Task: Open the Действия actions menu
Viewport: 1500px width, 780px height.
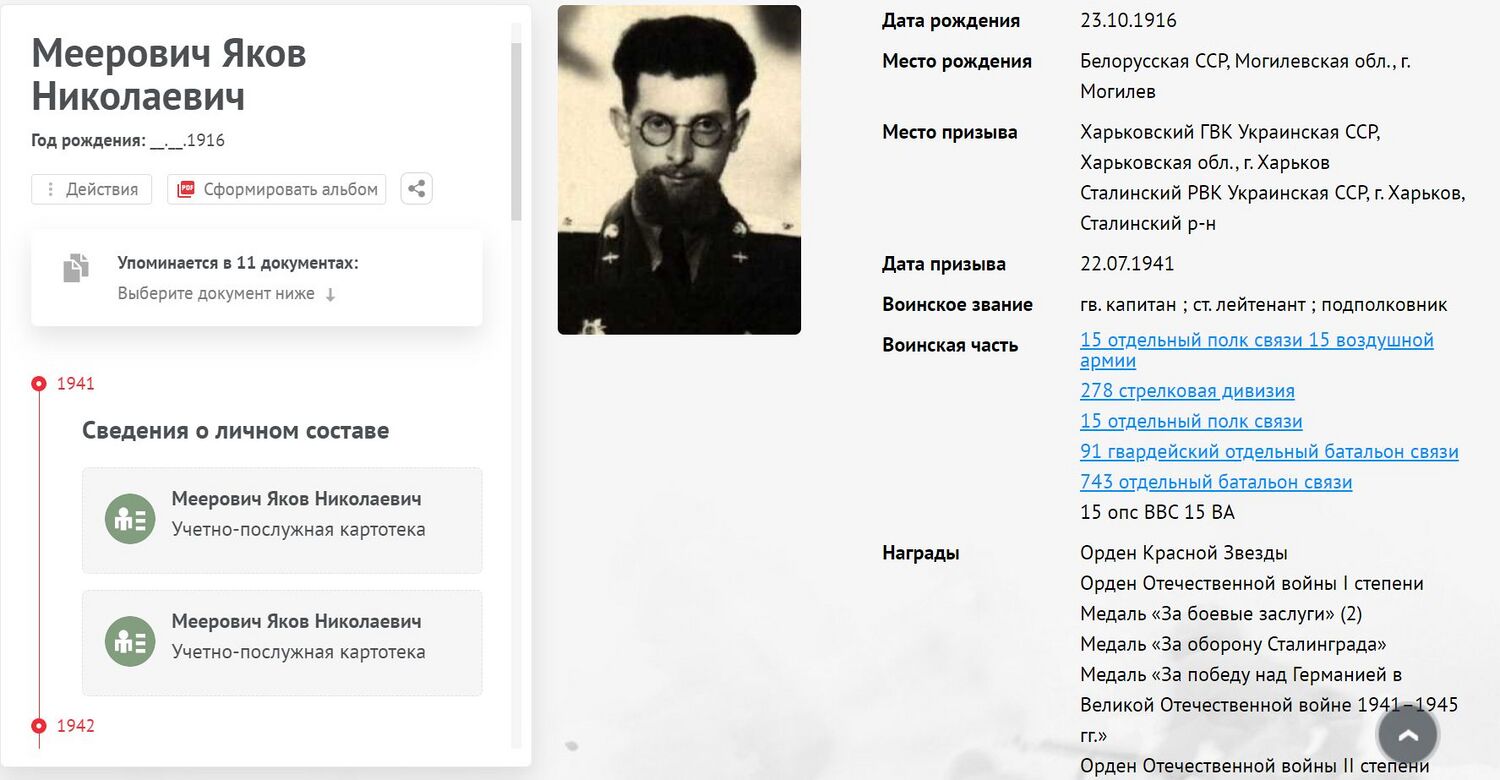Action: click(92, 190)
